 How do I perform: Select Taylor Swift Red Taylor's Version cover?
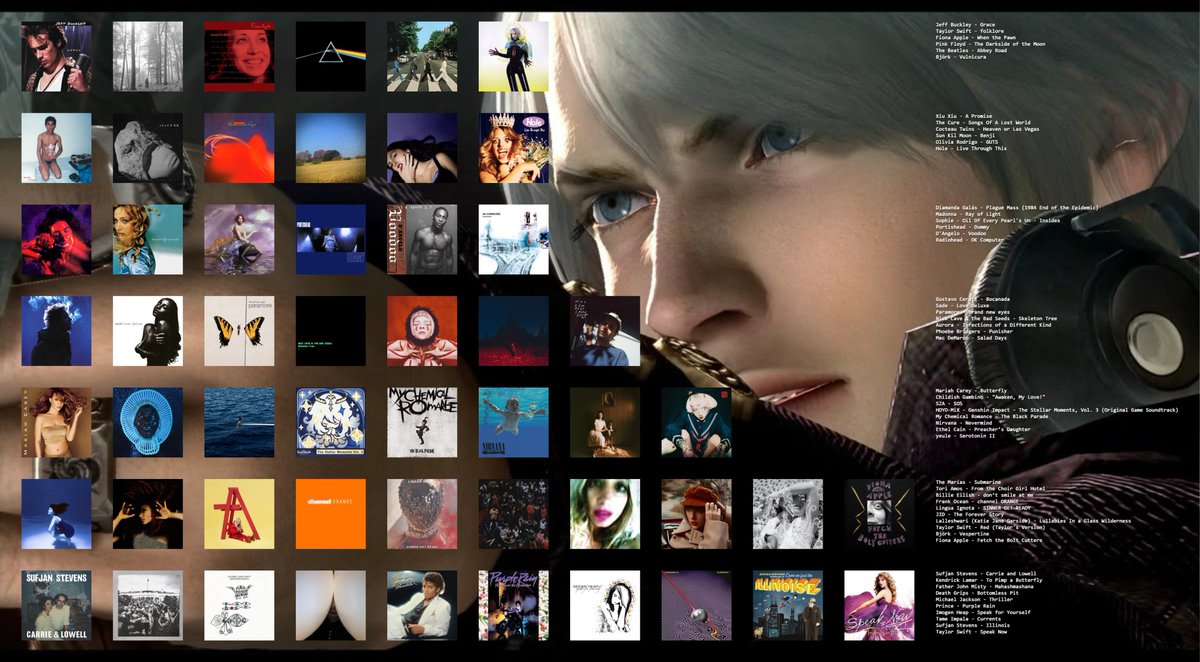click(x=696, y=514)
